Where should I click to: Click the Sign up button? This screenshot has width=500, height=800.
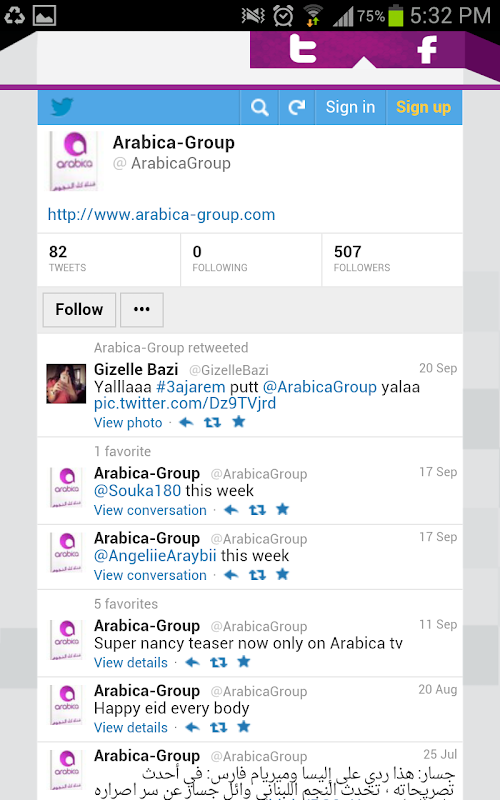424,107
